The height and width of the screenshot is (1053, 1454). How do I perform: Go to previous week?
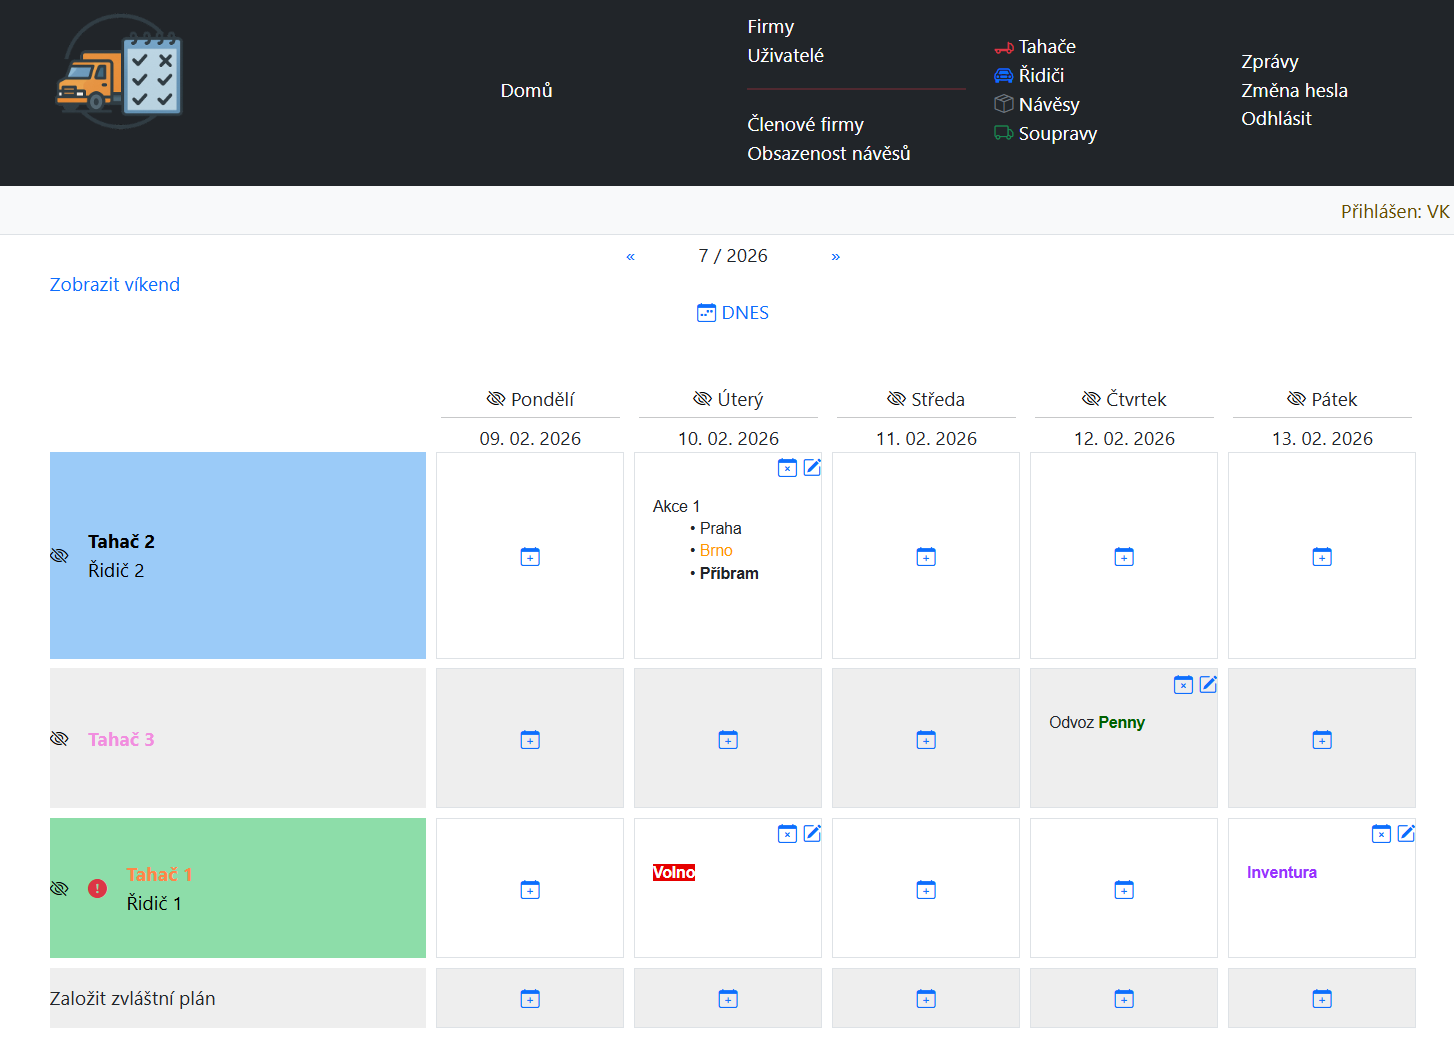(x=630, y=257)
